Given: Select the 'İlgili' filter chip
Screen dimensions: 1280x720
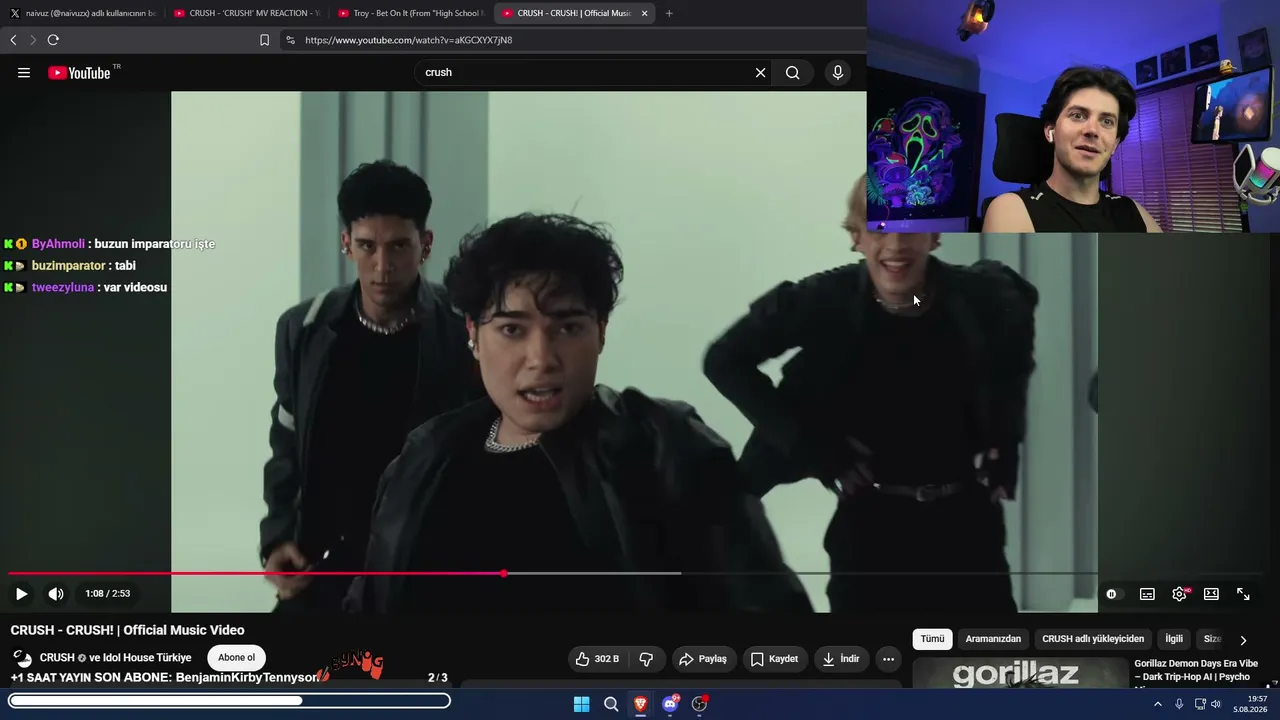Looking at the screenshot, I should pos(1174,639).
